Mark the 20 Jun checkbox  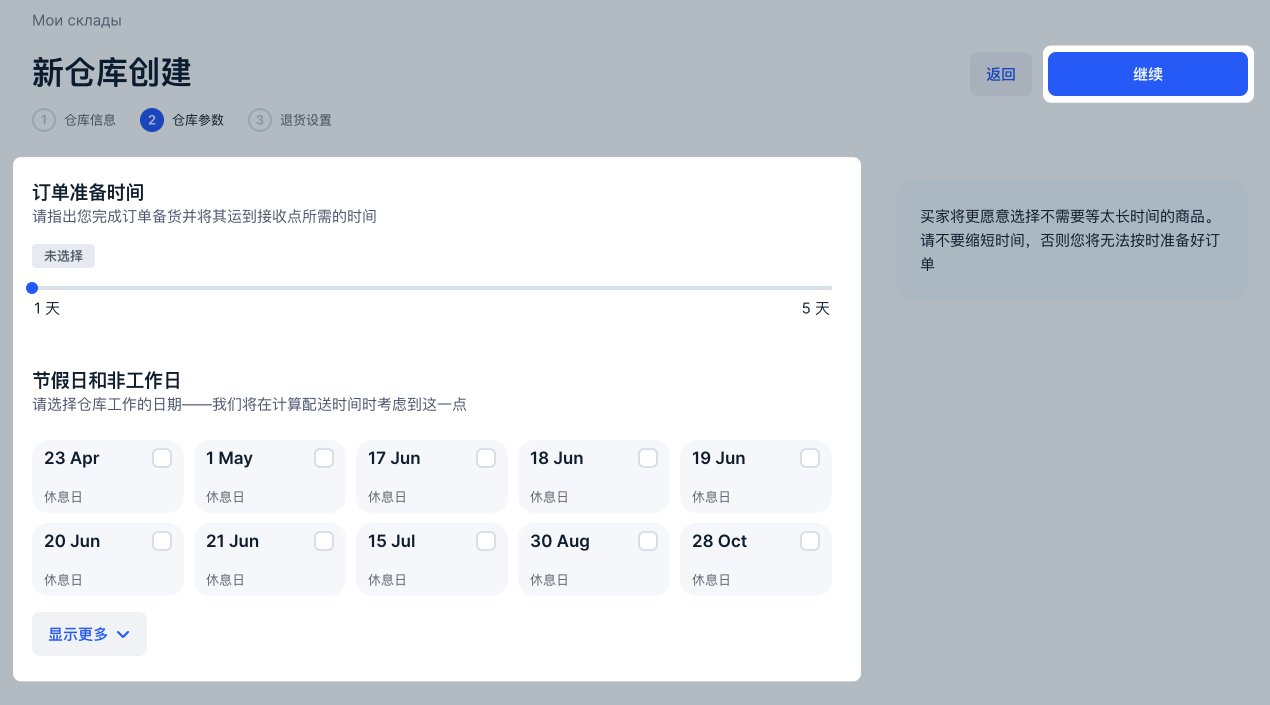162,541
